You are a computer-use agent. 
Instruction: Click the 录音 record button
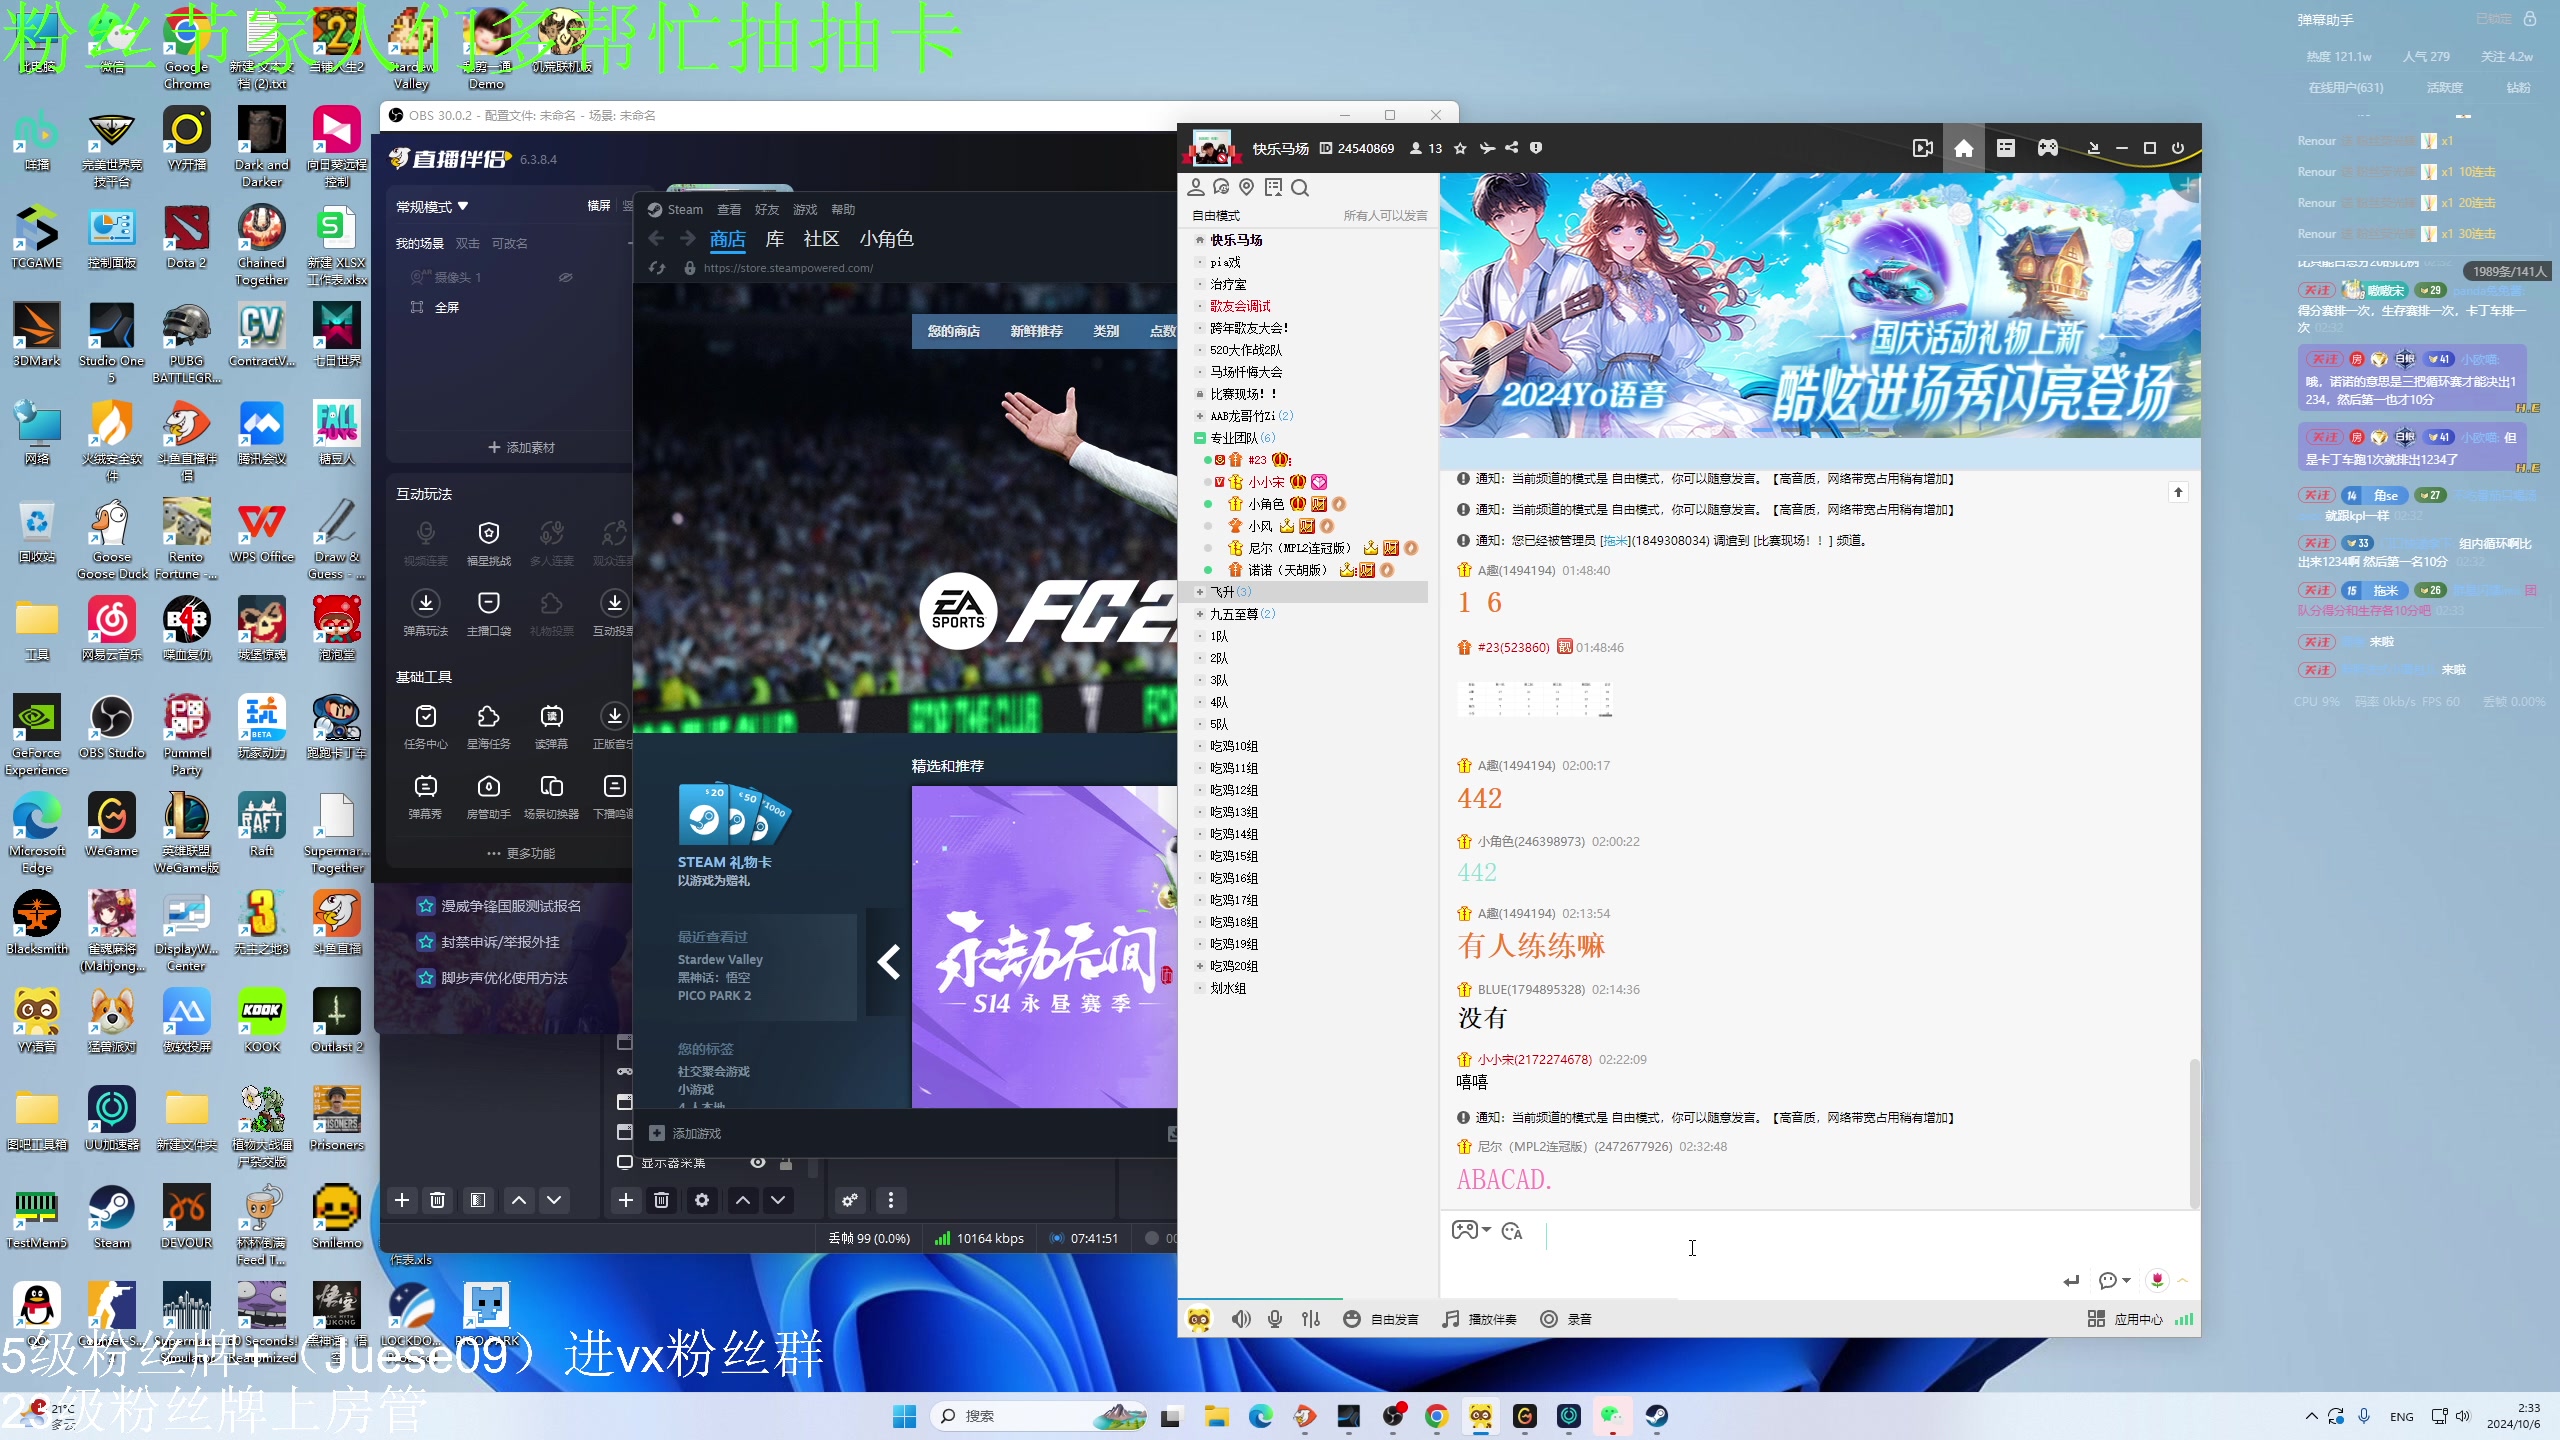[1566, 1319]
